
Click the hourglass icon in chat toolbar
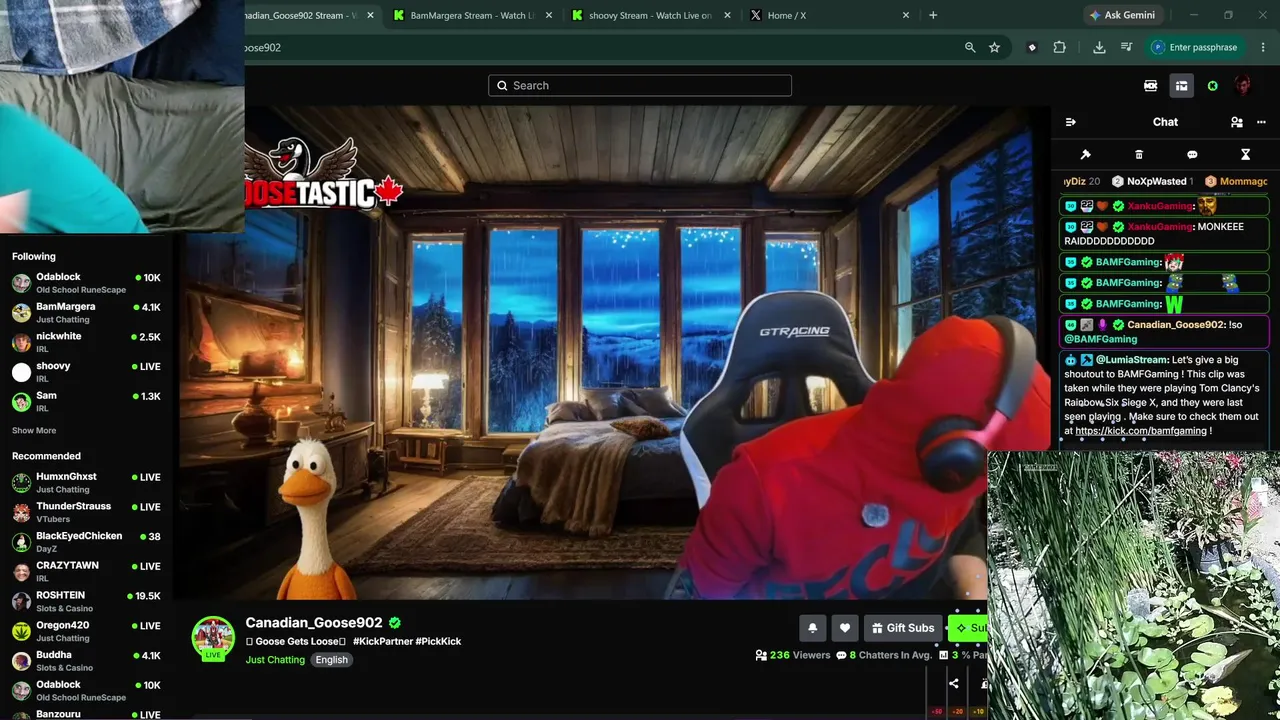coord(1245,155)
